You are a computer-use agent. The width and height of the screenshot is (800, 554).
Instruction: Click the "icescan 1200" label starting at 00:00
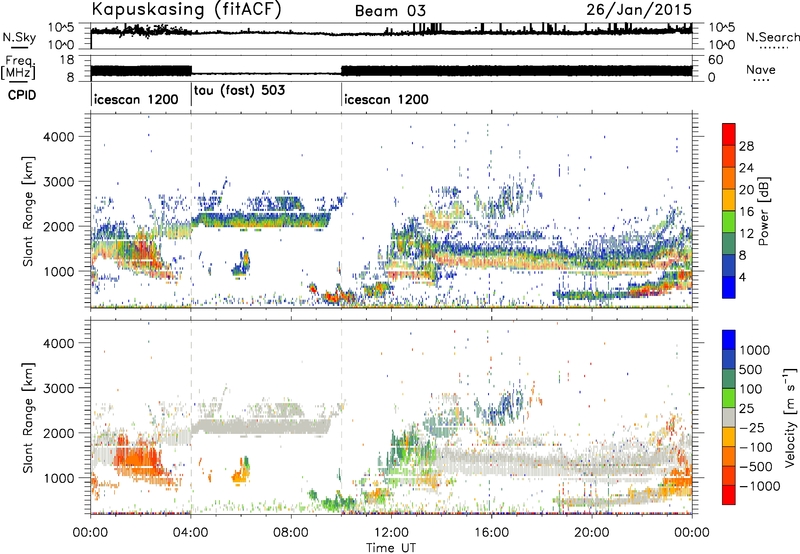[136, 99]
